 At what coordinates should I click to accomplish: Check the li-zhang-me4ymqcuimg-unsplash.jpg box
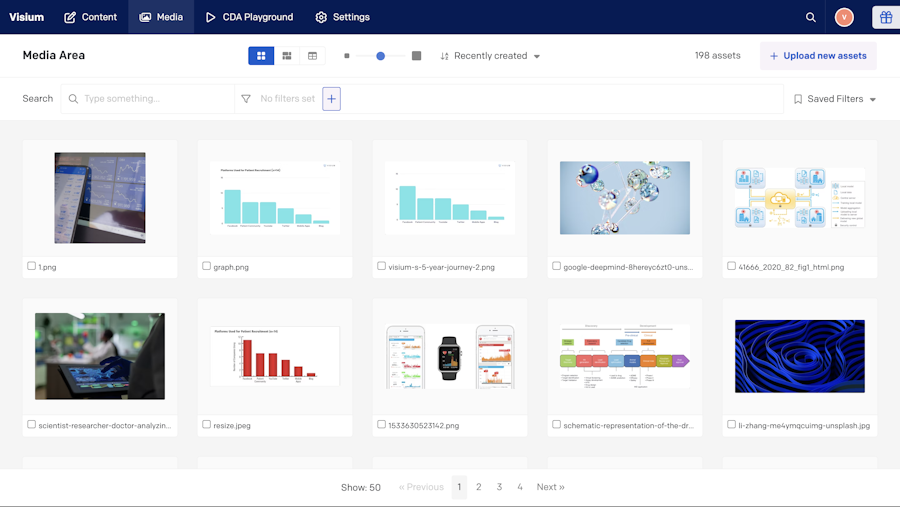[x=731, y=424]
